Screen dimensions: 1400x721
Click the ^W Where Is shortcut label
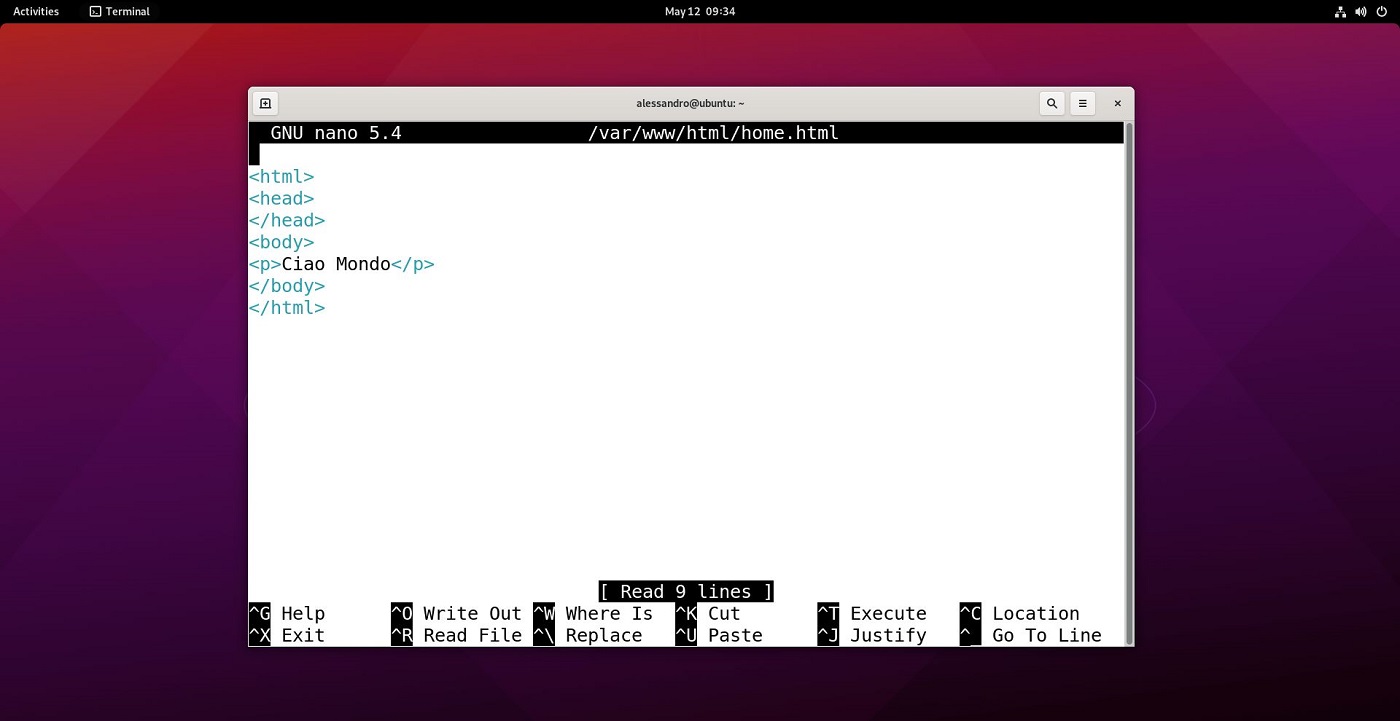(x=594, y=614)
